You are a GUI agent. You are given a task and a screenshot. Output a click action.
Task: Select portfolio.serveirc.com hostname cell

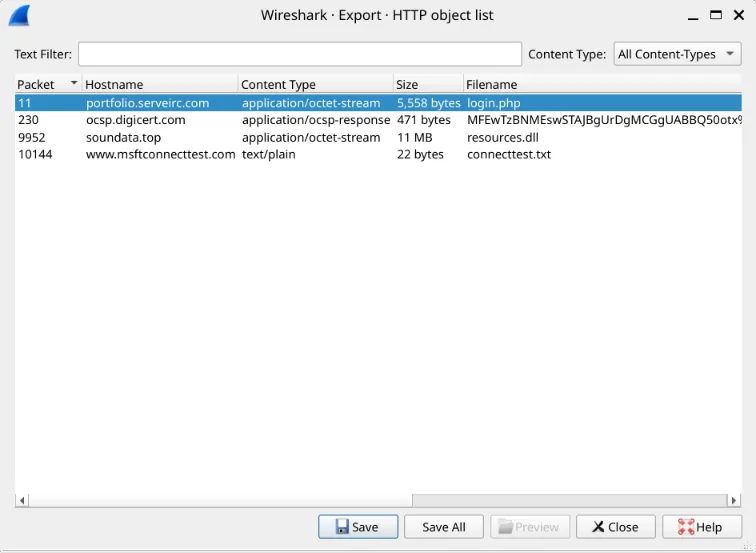(x=148, y=103)
